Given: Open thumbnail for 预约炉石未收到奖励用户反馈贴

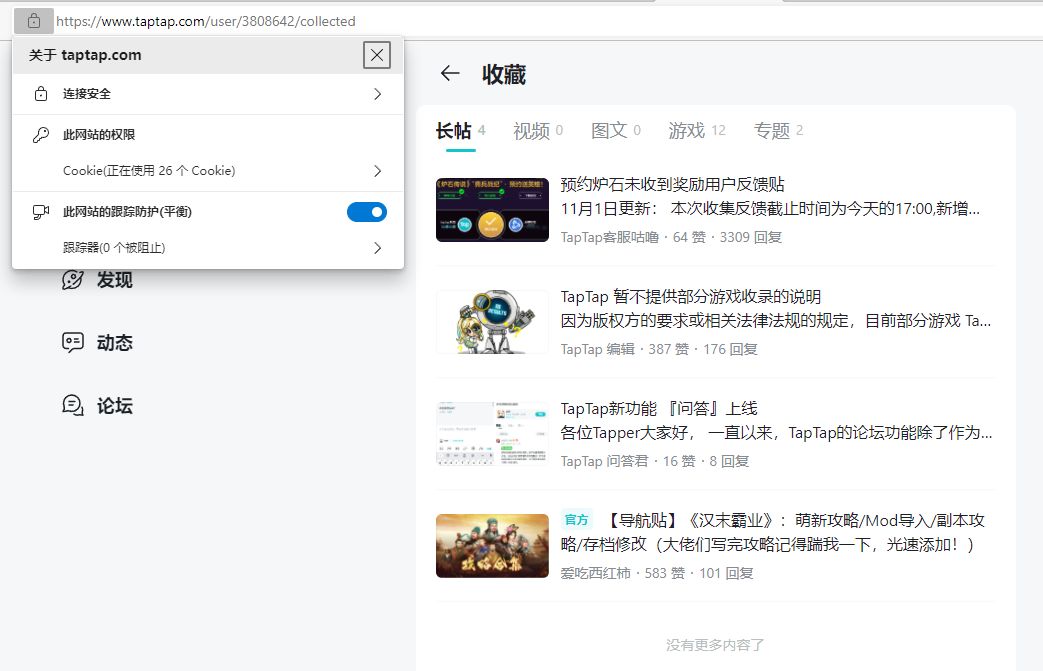Looking at the screenshot, I should (492, 209).
